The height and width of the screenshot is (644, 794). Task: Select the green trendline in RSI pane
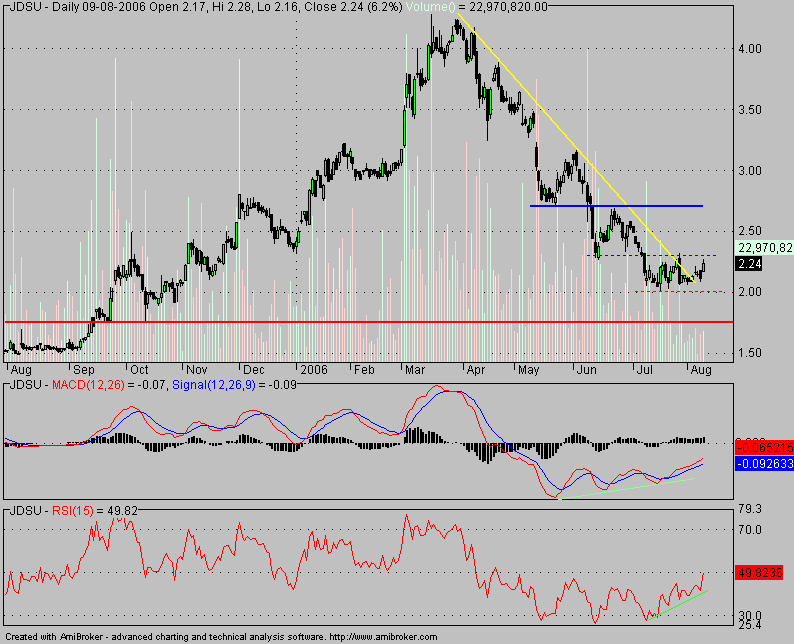(x=678, y=605)
